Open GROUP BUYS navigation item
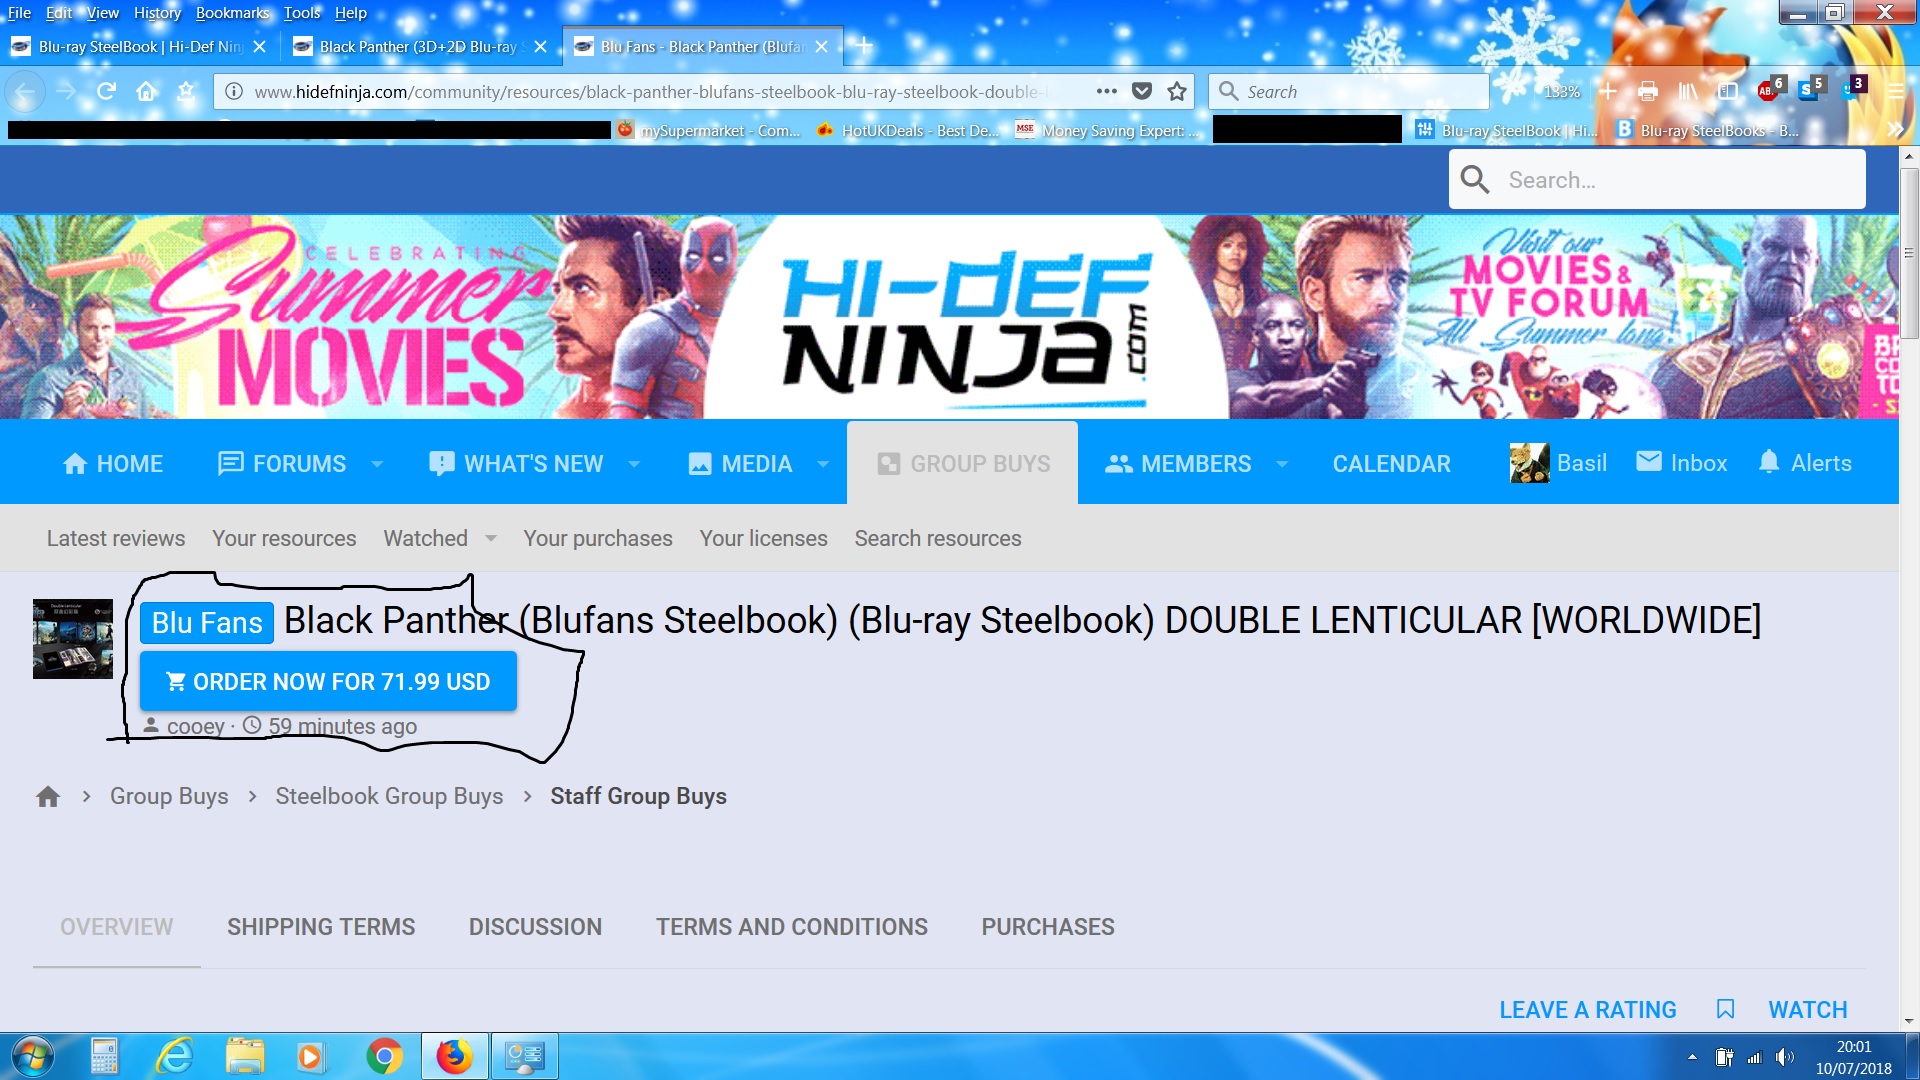The width and height of the screenshot is (1920, 1080). tap(964, 464)
